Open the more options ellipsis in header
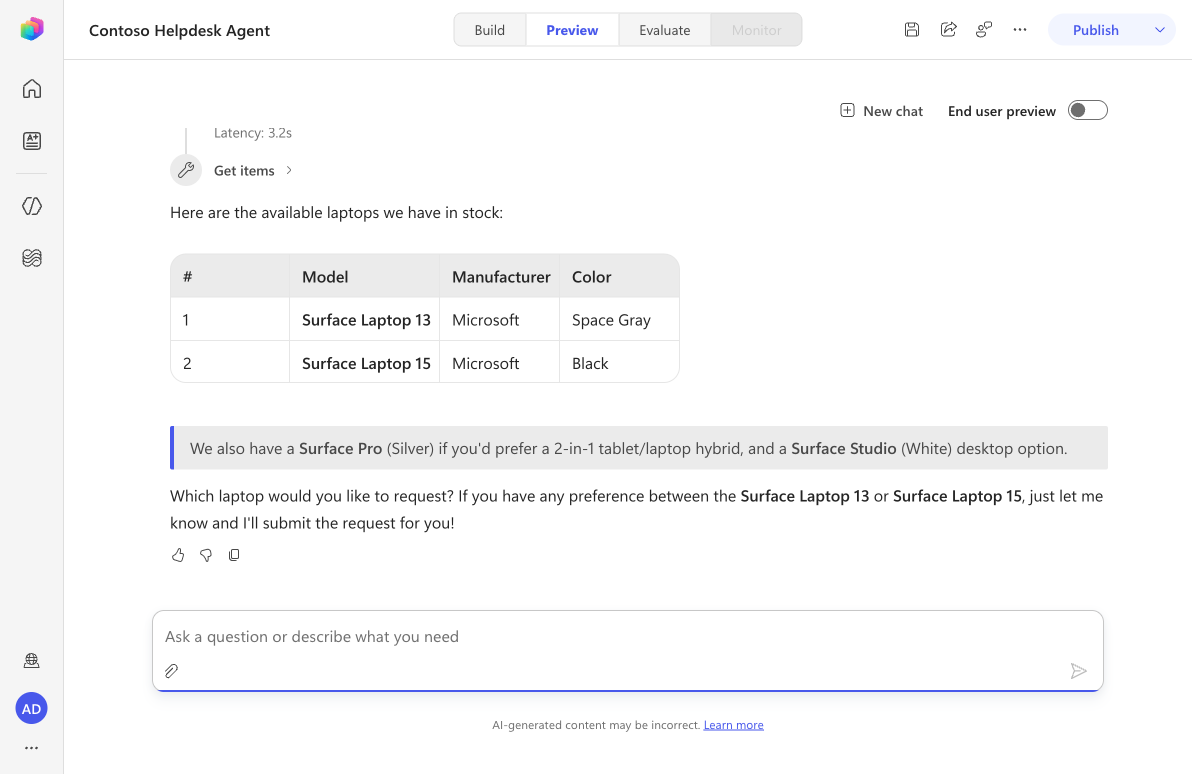The width and height of the screenshot is (1192, 774). tap(1019, 30)
